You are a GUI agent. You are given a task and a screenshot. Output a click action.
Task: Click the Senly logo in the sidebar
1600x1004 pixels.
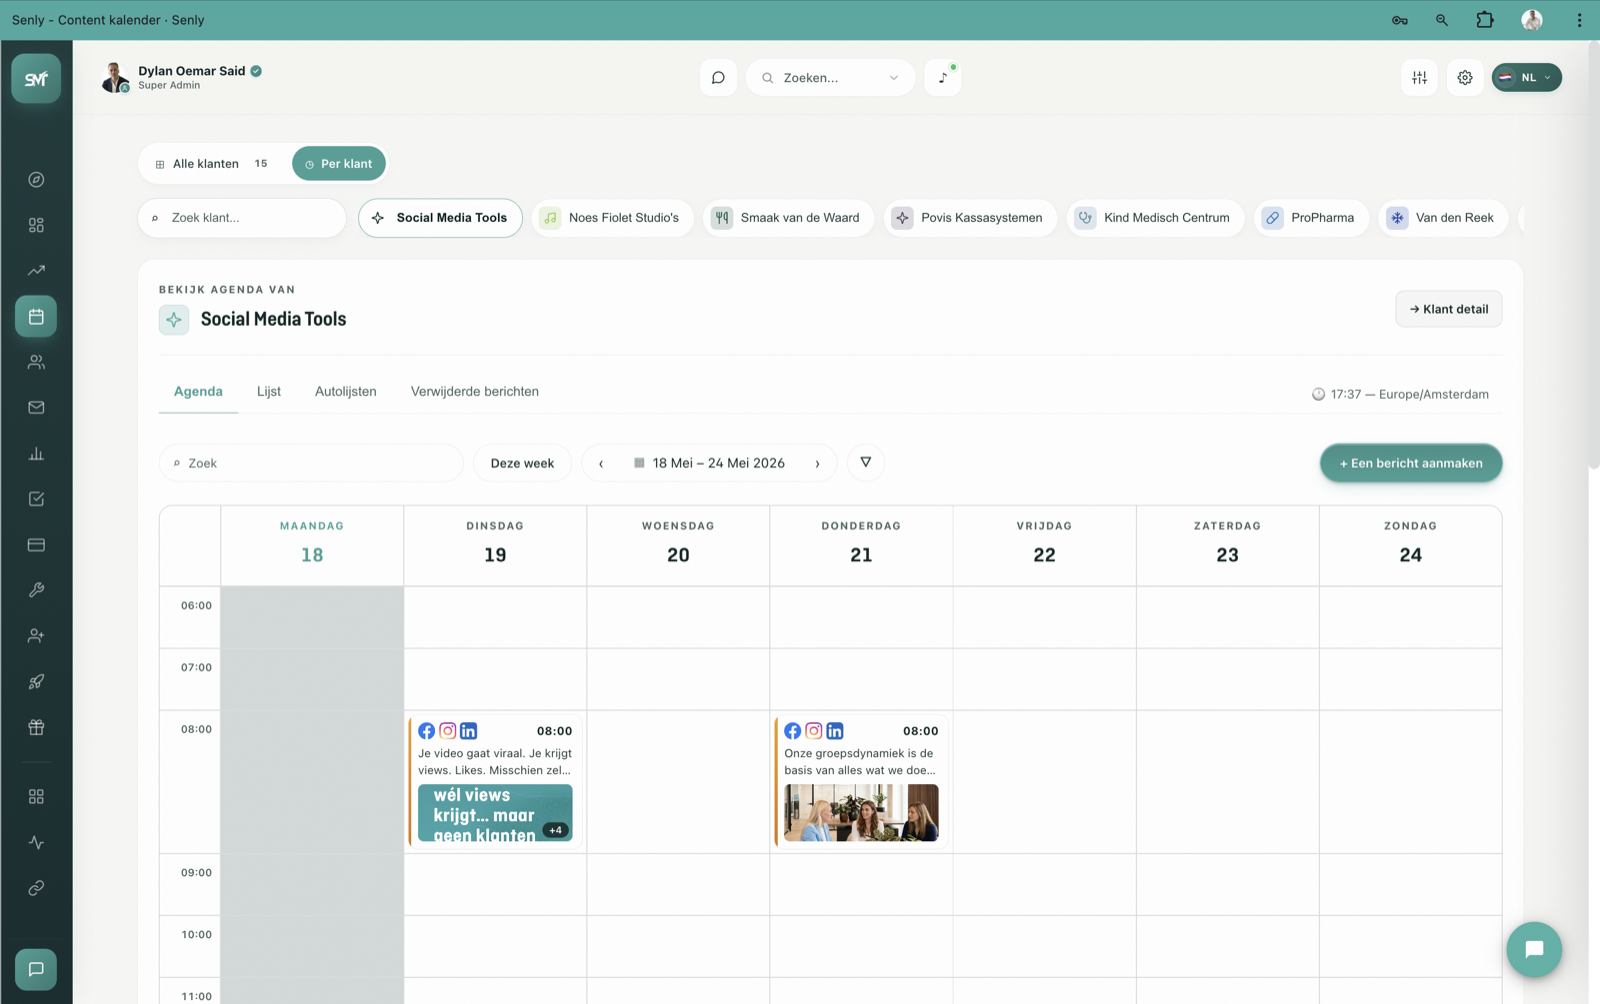coord(36,79)
